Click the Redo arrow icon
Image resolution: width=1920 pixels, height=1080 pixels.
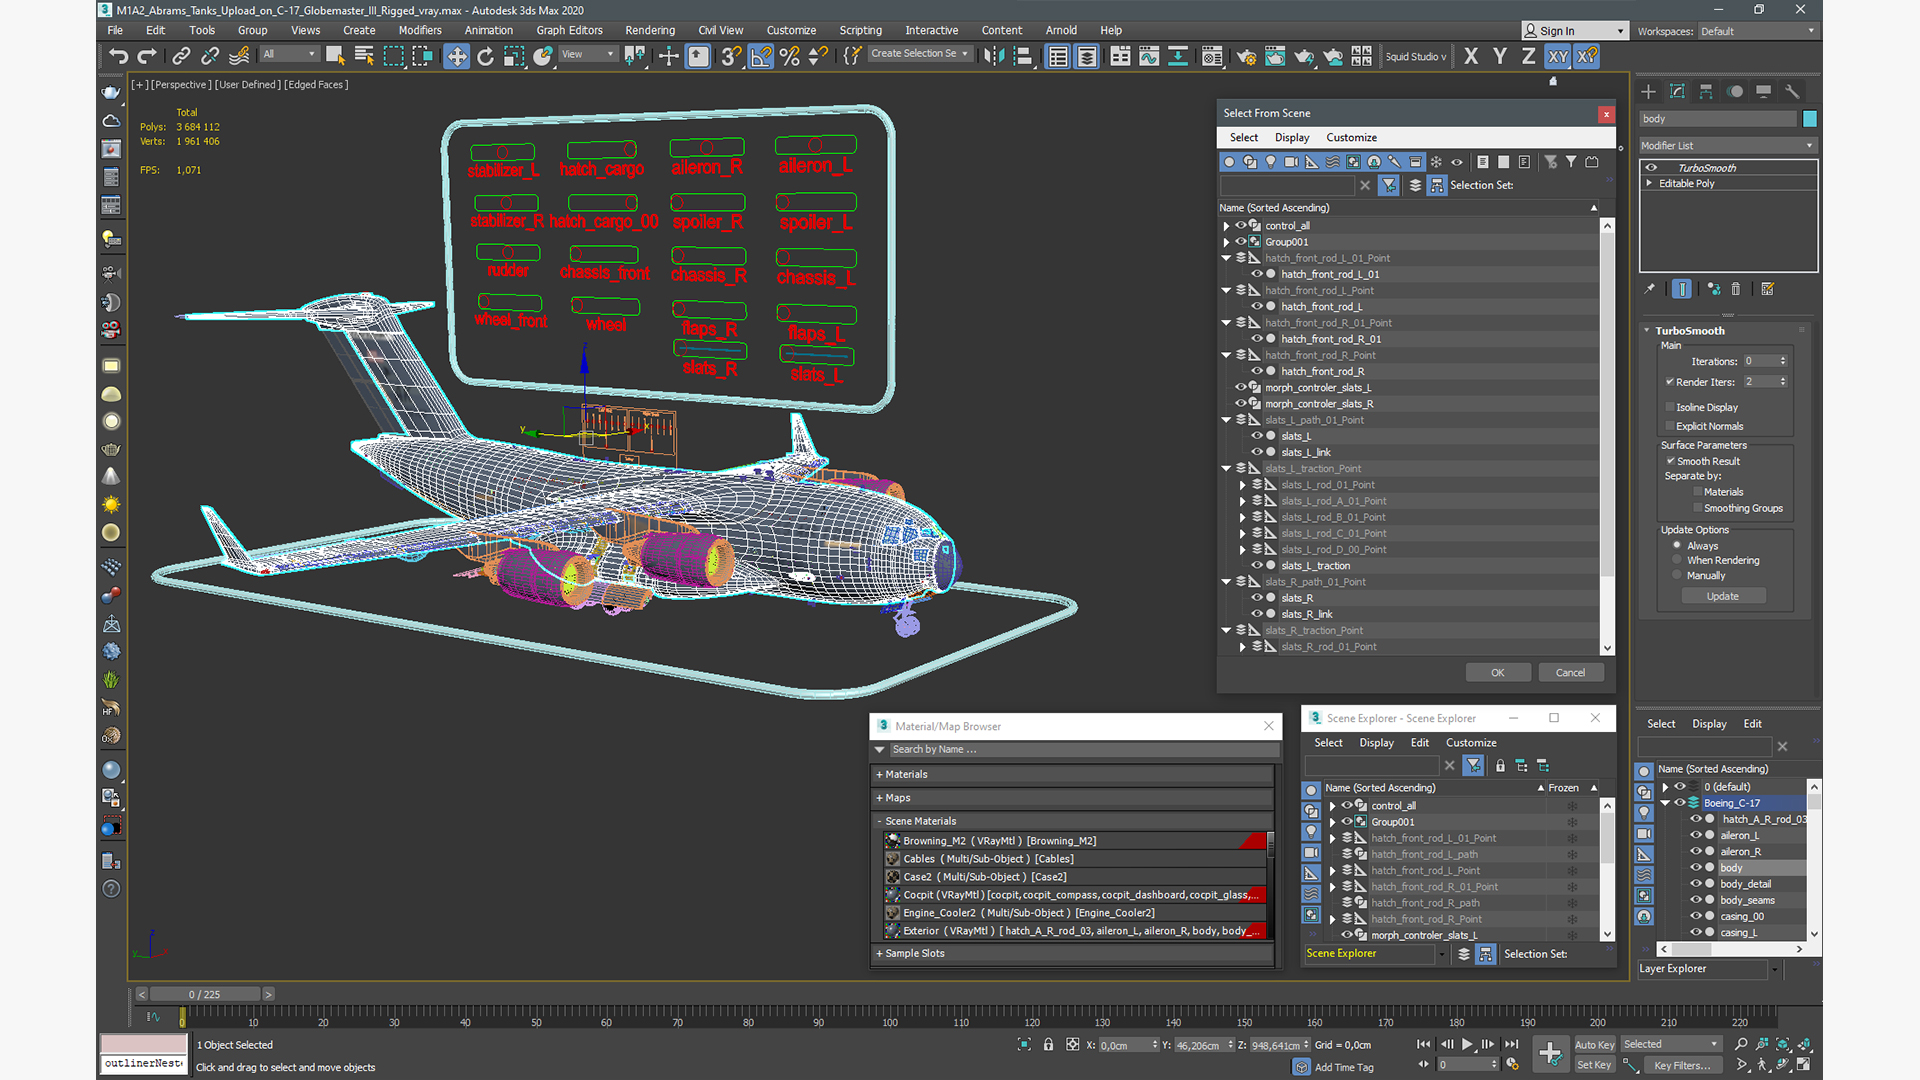(x=147, y=56)
